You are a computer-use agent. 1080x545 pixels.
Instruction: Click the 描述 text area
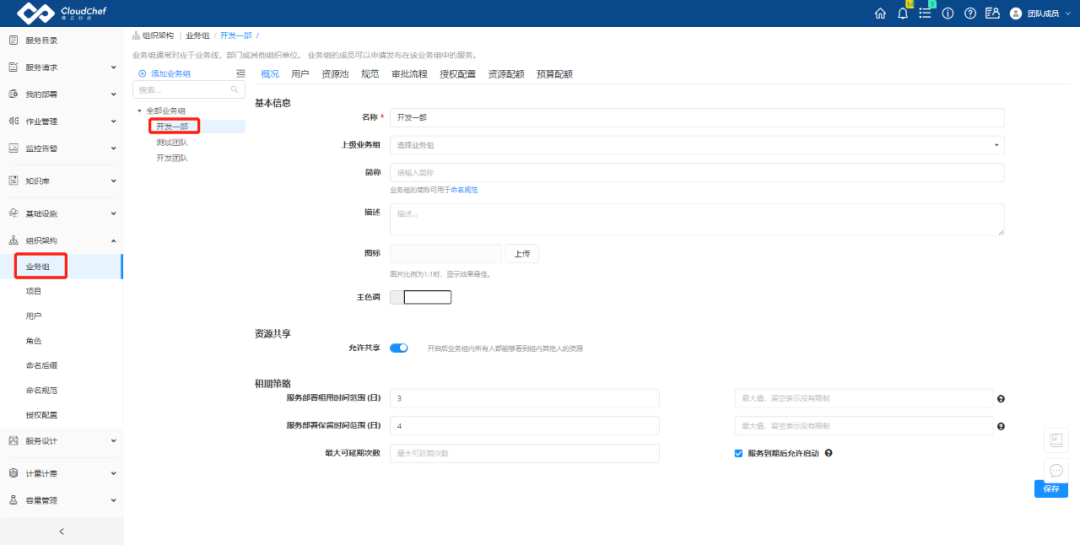click(697, 219)
